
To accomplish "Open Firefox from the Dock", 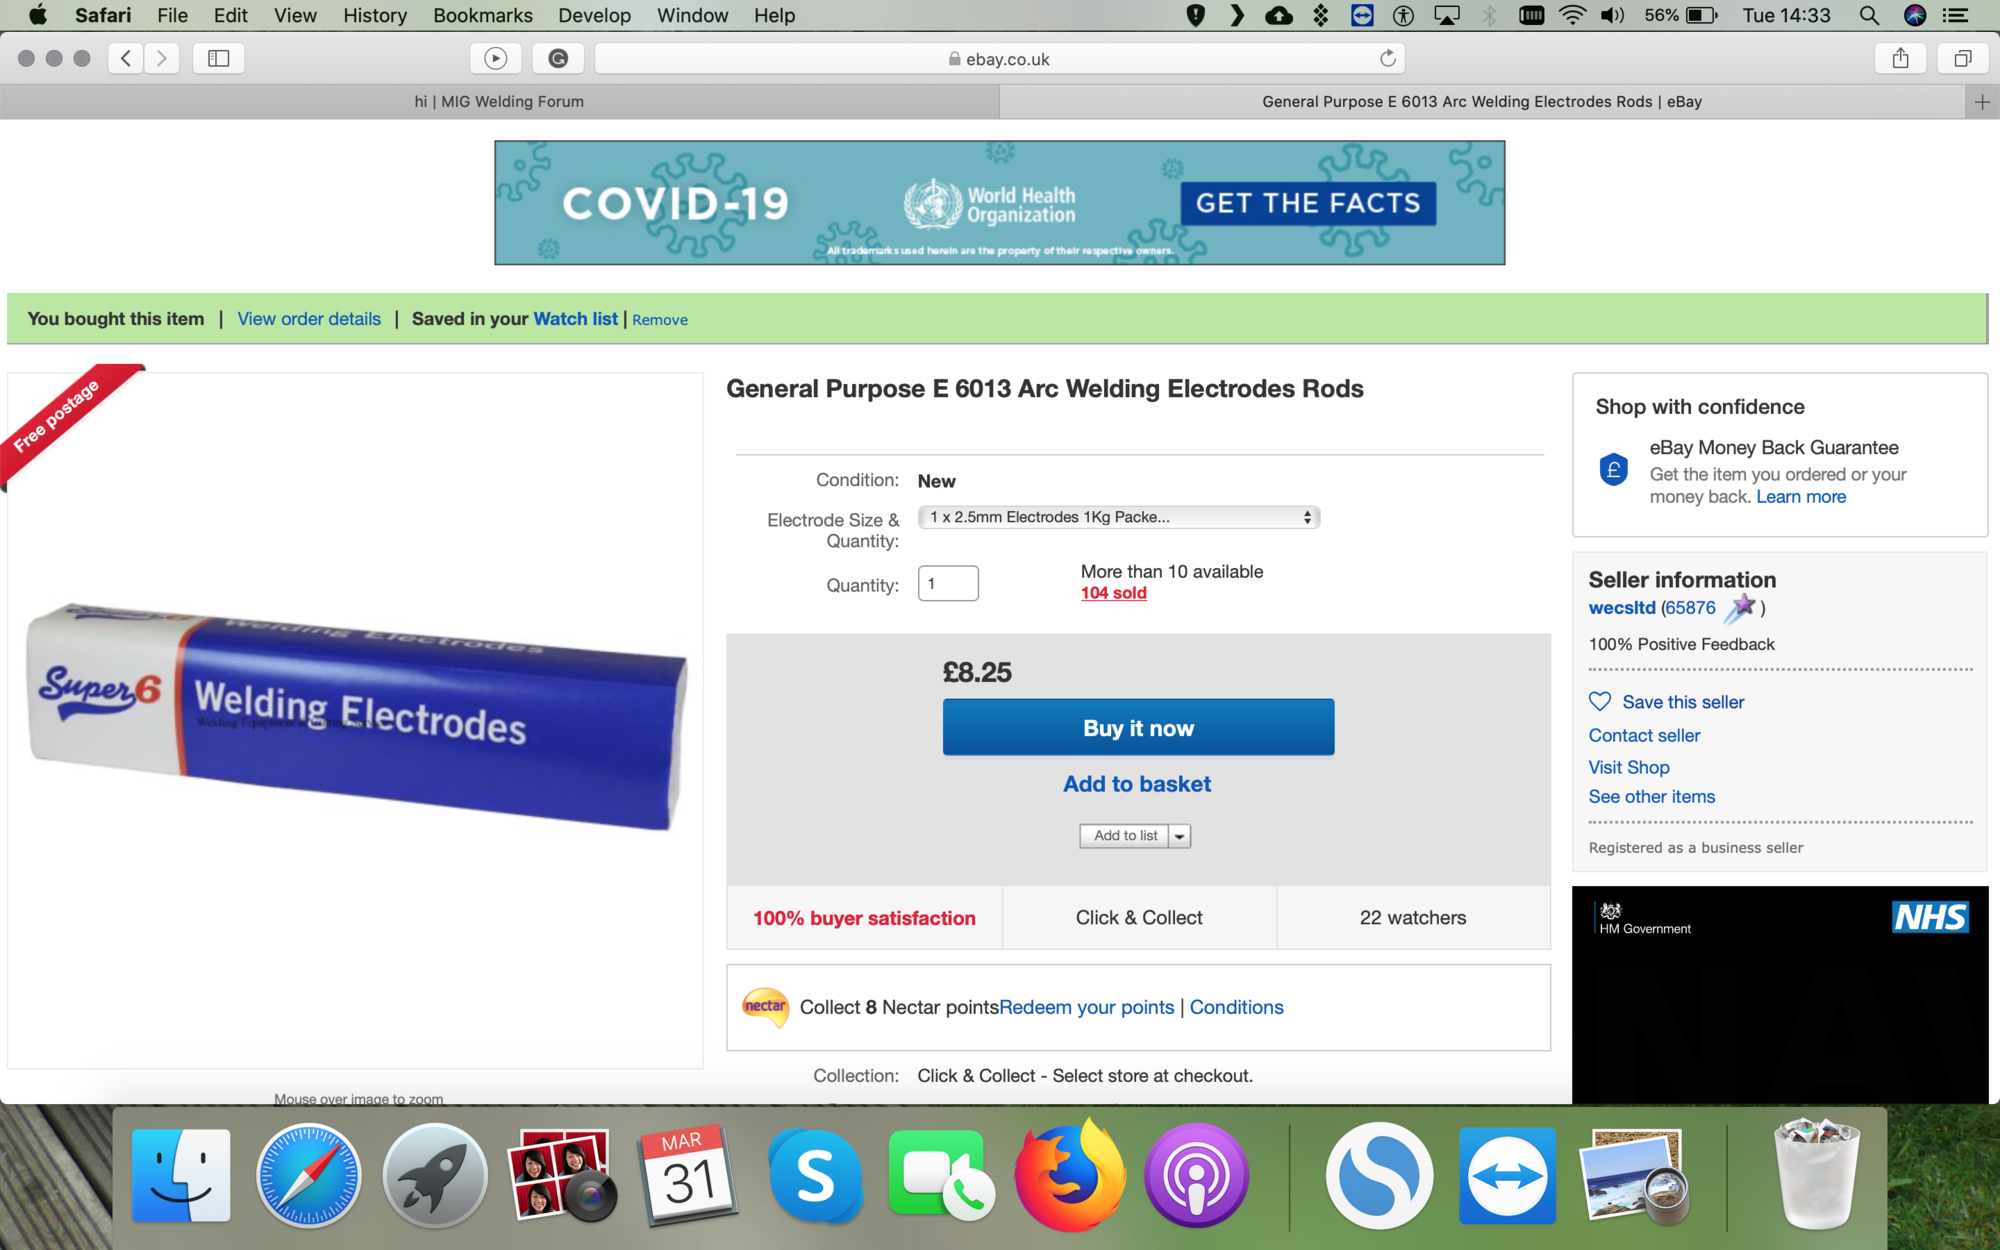I will click(1070, 1176).
